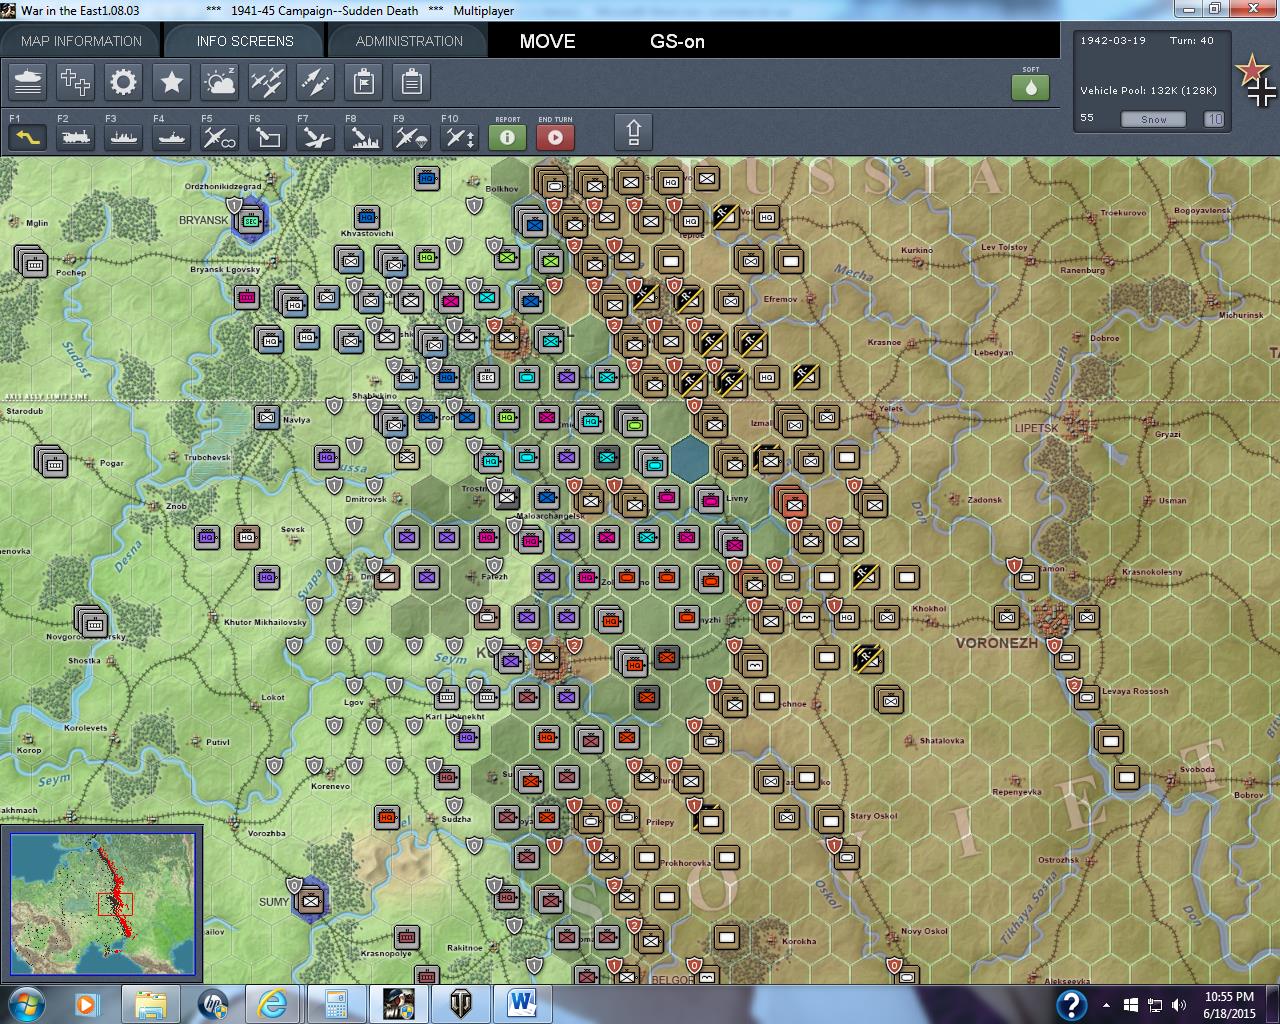Open the MAP INFORMATION tab
This screenshot has height=1024, width=1280.
(81, 41)
